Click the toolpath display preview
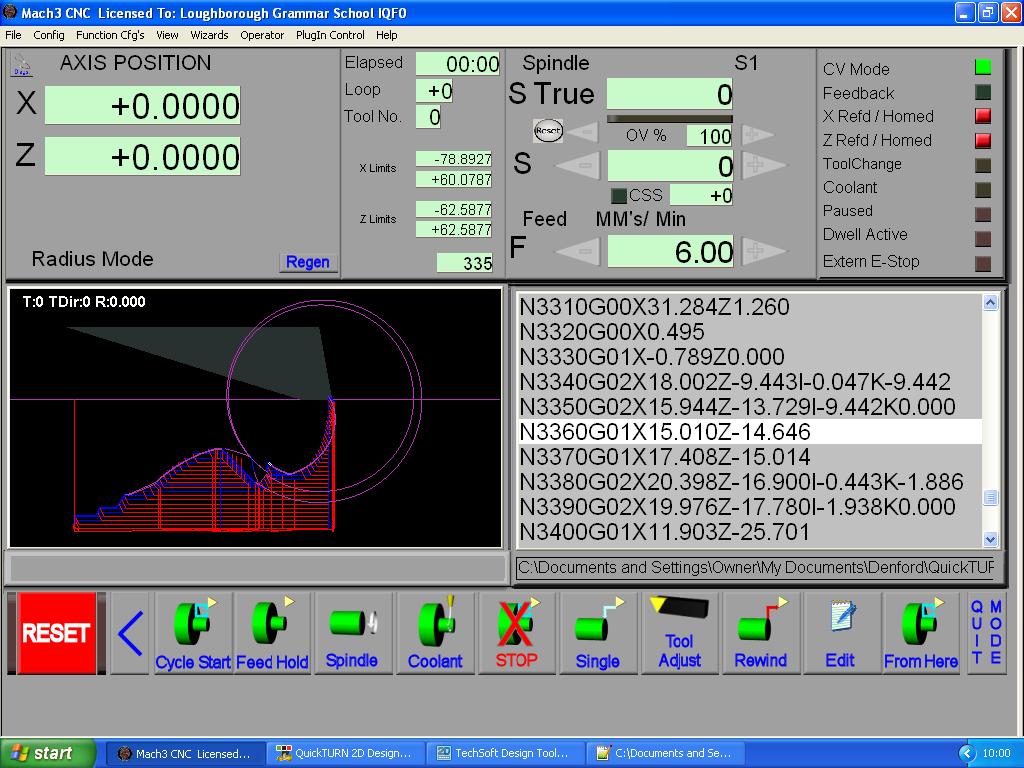Viewport: 1024px width, 768px height. (x=255, y=417)
